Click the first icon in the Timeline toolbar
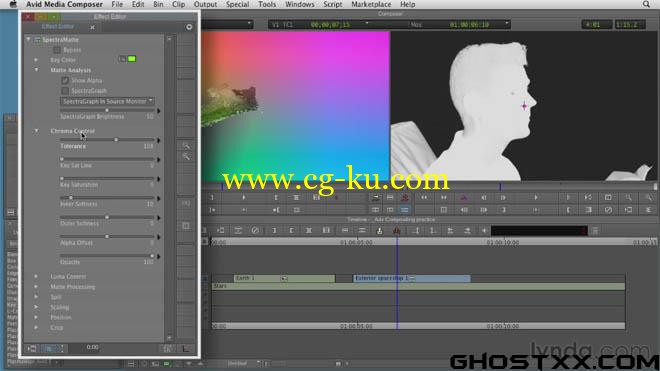Viewport: 660px width, 371px height. 221,230
